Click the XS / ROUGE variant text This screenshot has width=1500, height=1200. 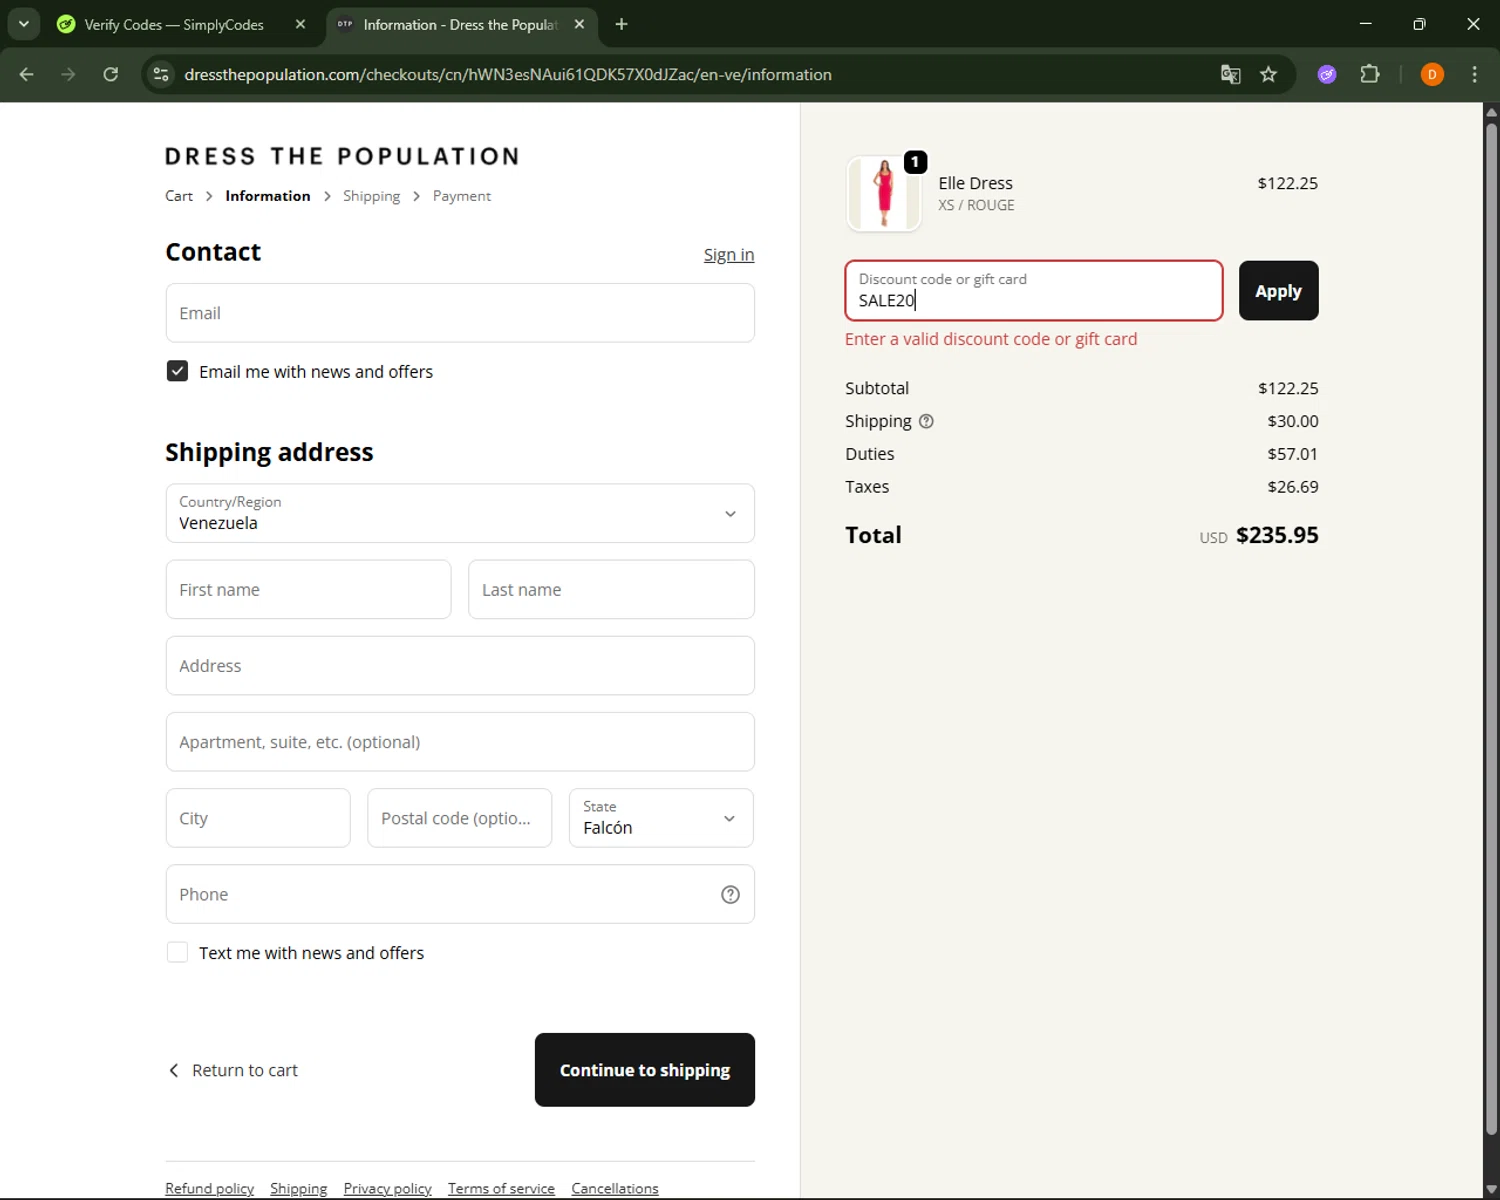(x=976, y=205)
